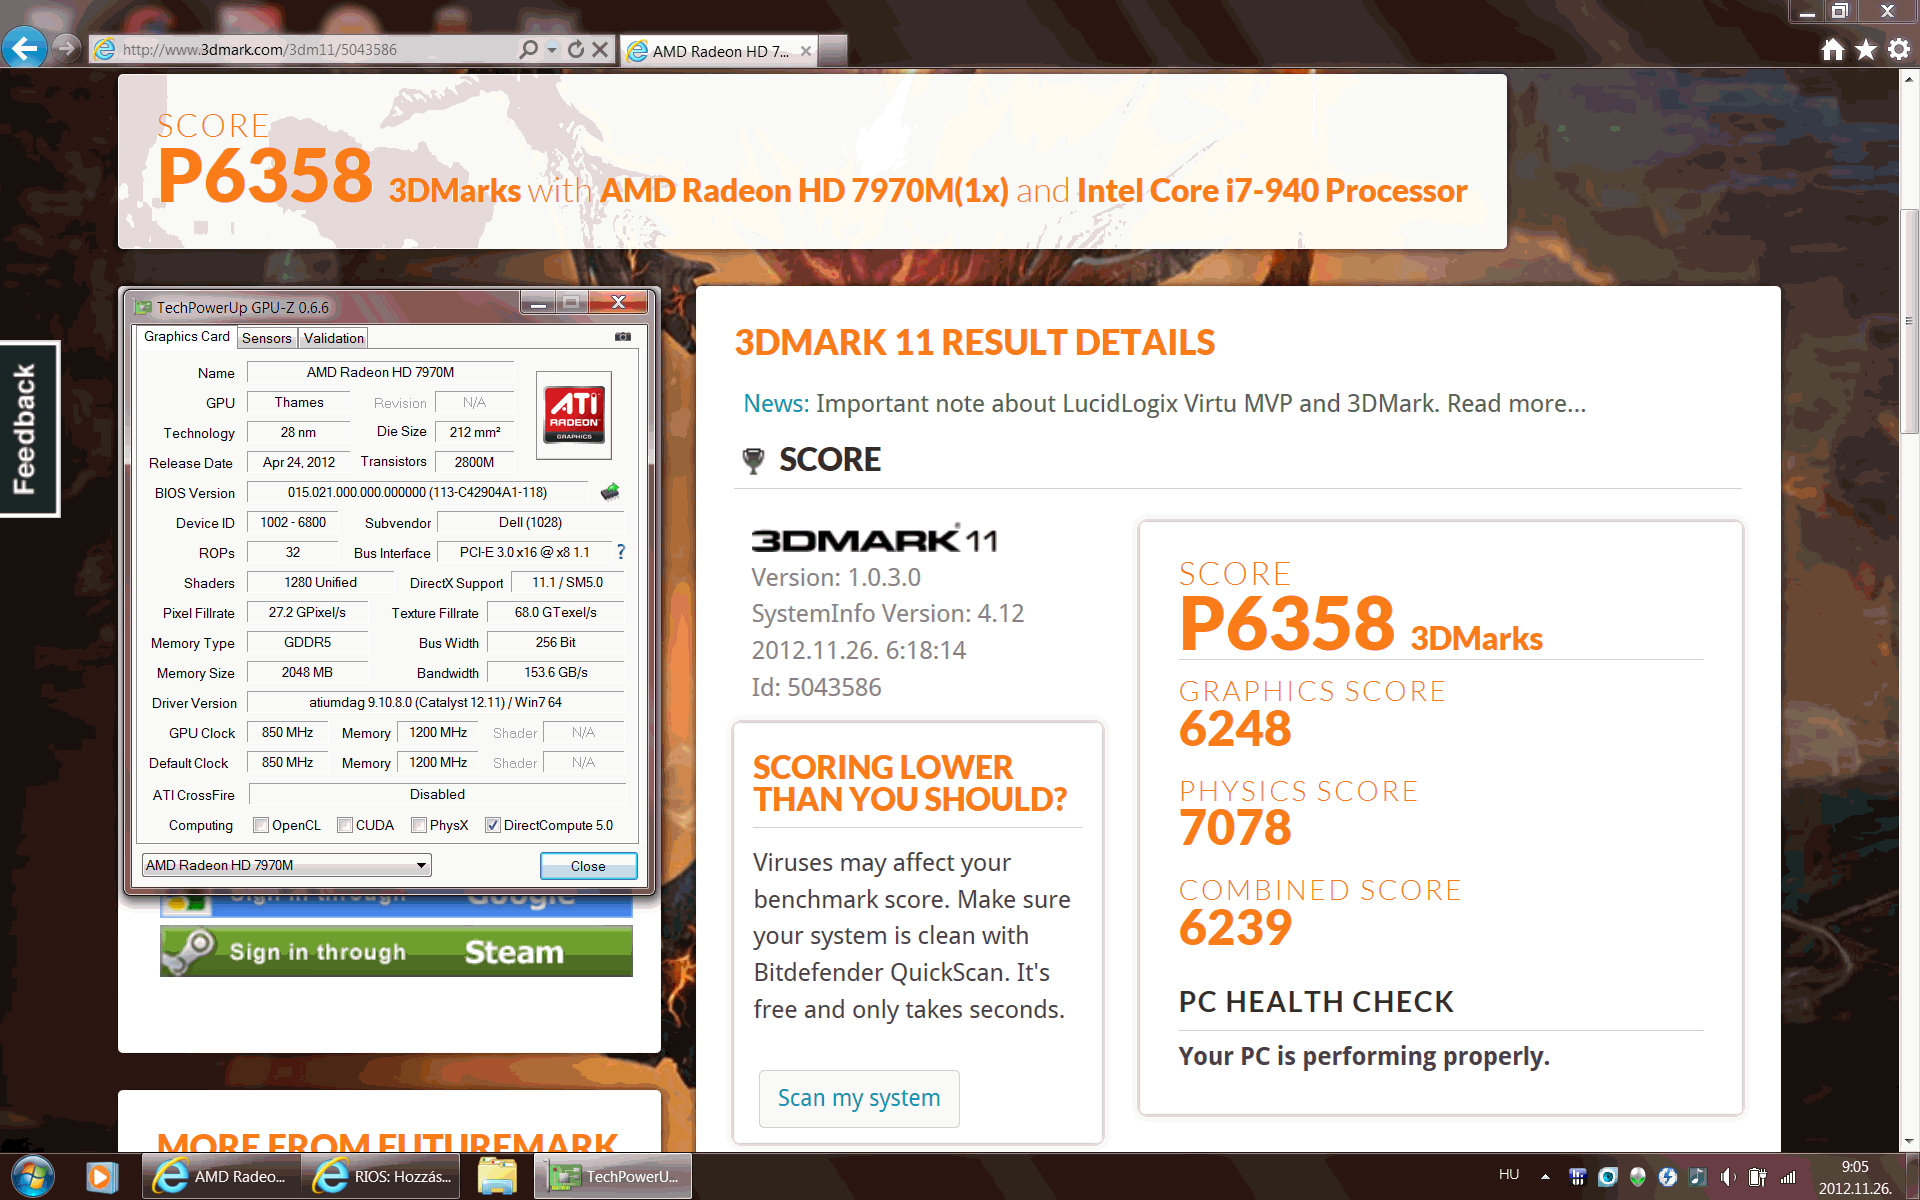Viewport: 1920px width, 1200px height.
Task: Switch to RIOS: Hozzás... taskbar item
Action: pos(381,1176)
